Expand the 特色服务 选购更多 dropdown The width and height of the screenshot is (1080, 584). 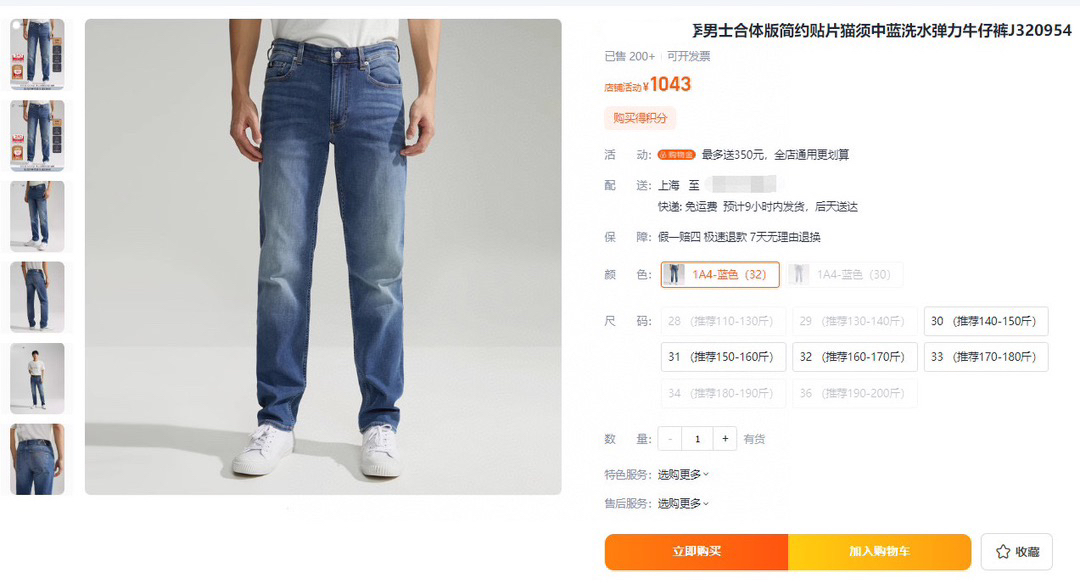[683, 474]
